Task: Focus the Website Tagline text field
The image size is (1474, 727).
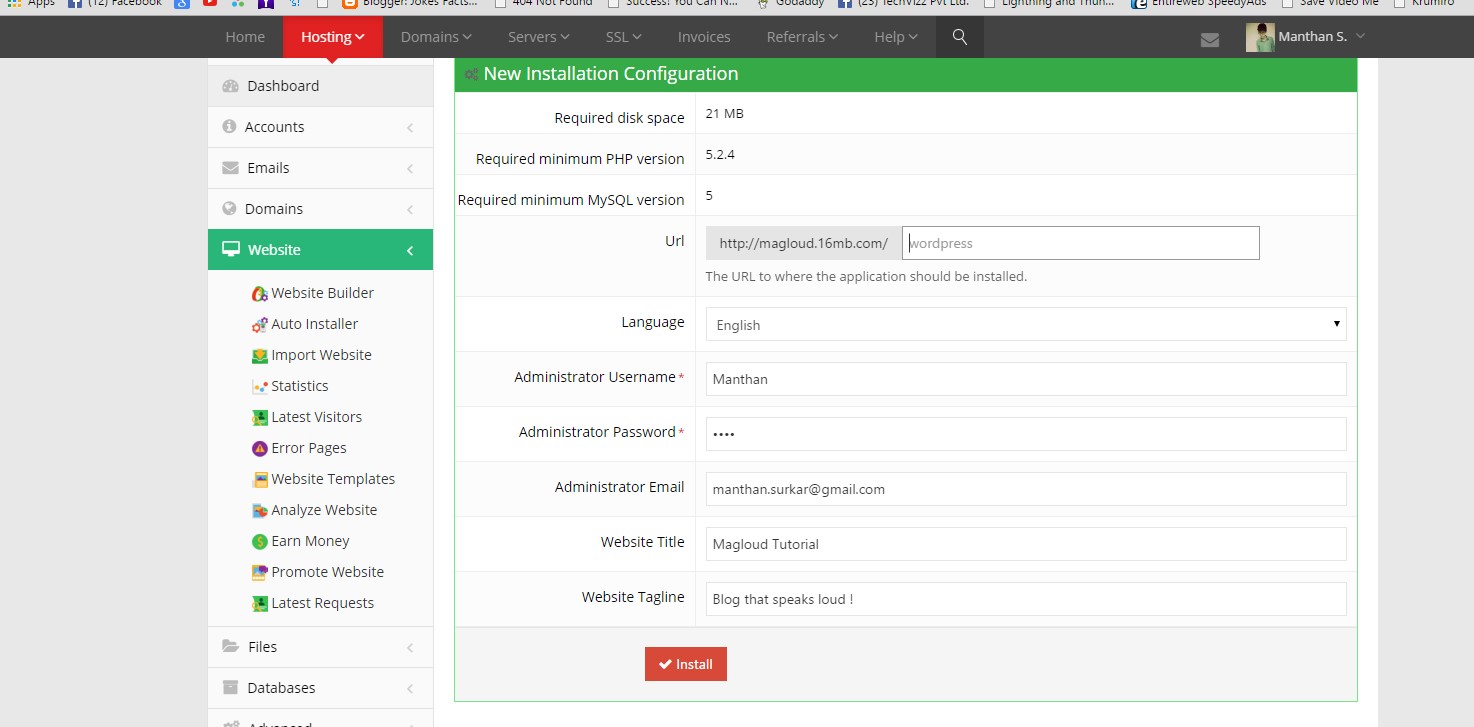Action: 1025,599
